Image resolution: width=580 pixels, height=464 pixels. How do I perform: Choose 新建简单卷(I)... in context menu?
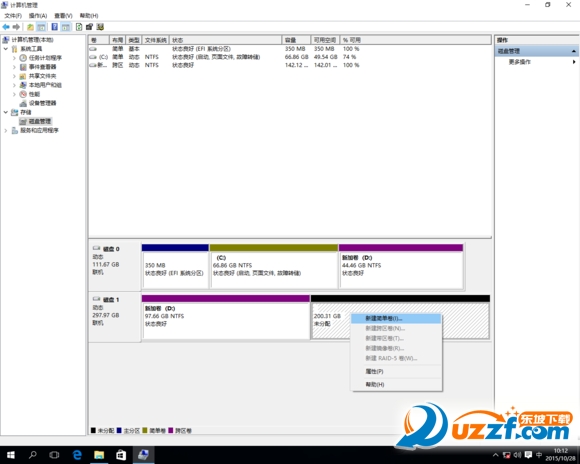click(x=396, y=318)
